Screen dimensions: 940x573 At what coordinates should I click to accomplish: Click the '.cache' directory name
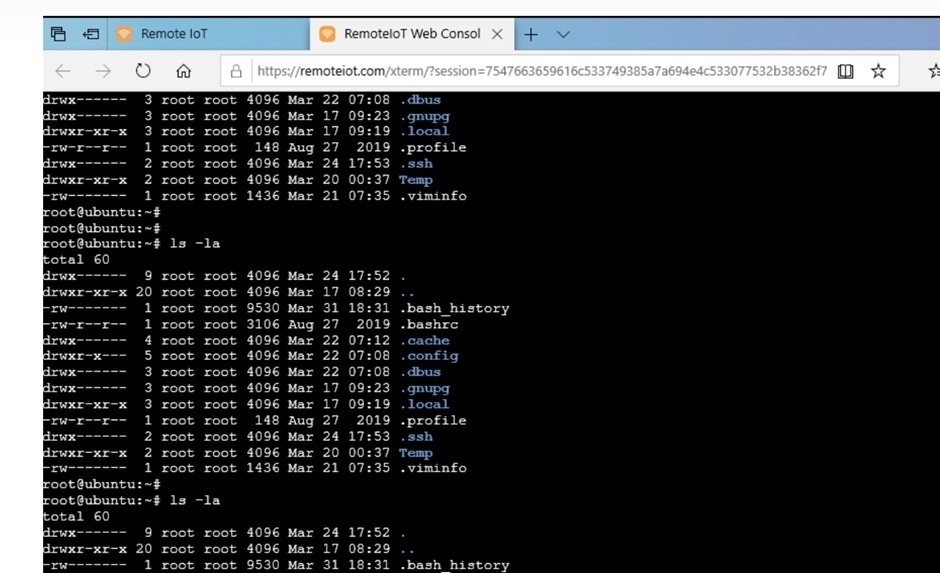pyautogui.click(x=424, y=340)
